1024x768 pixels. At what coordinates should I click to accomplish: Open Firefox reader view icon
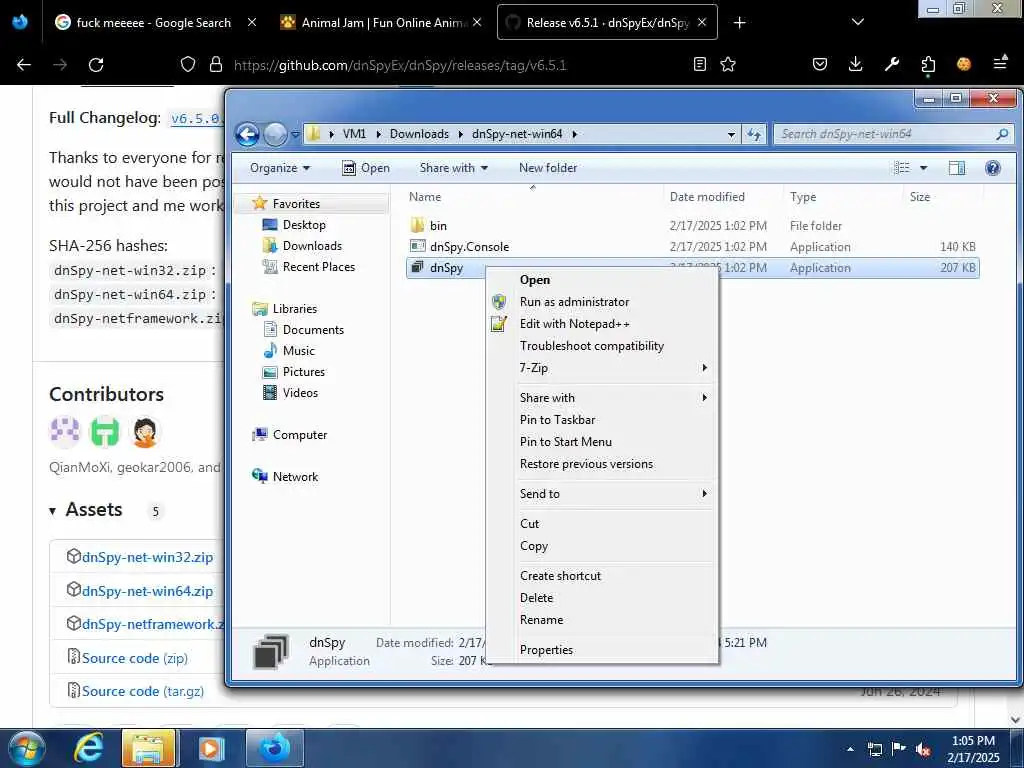(699, 64)
